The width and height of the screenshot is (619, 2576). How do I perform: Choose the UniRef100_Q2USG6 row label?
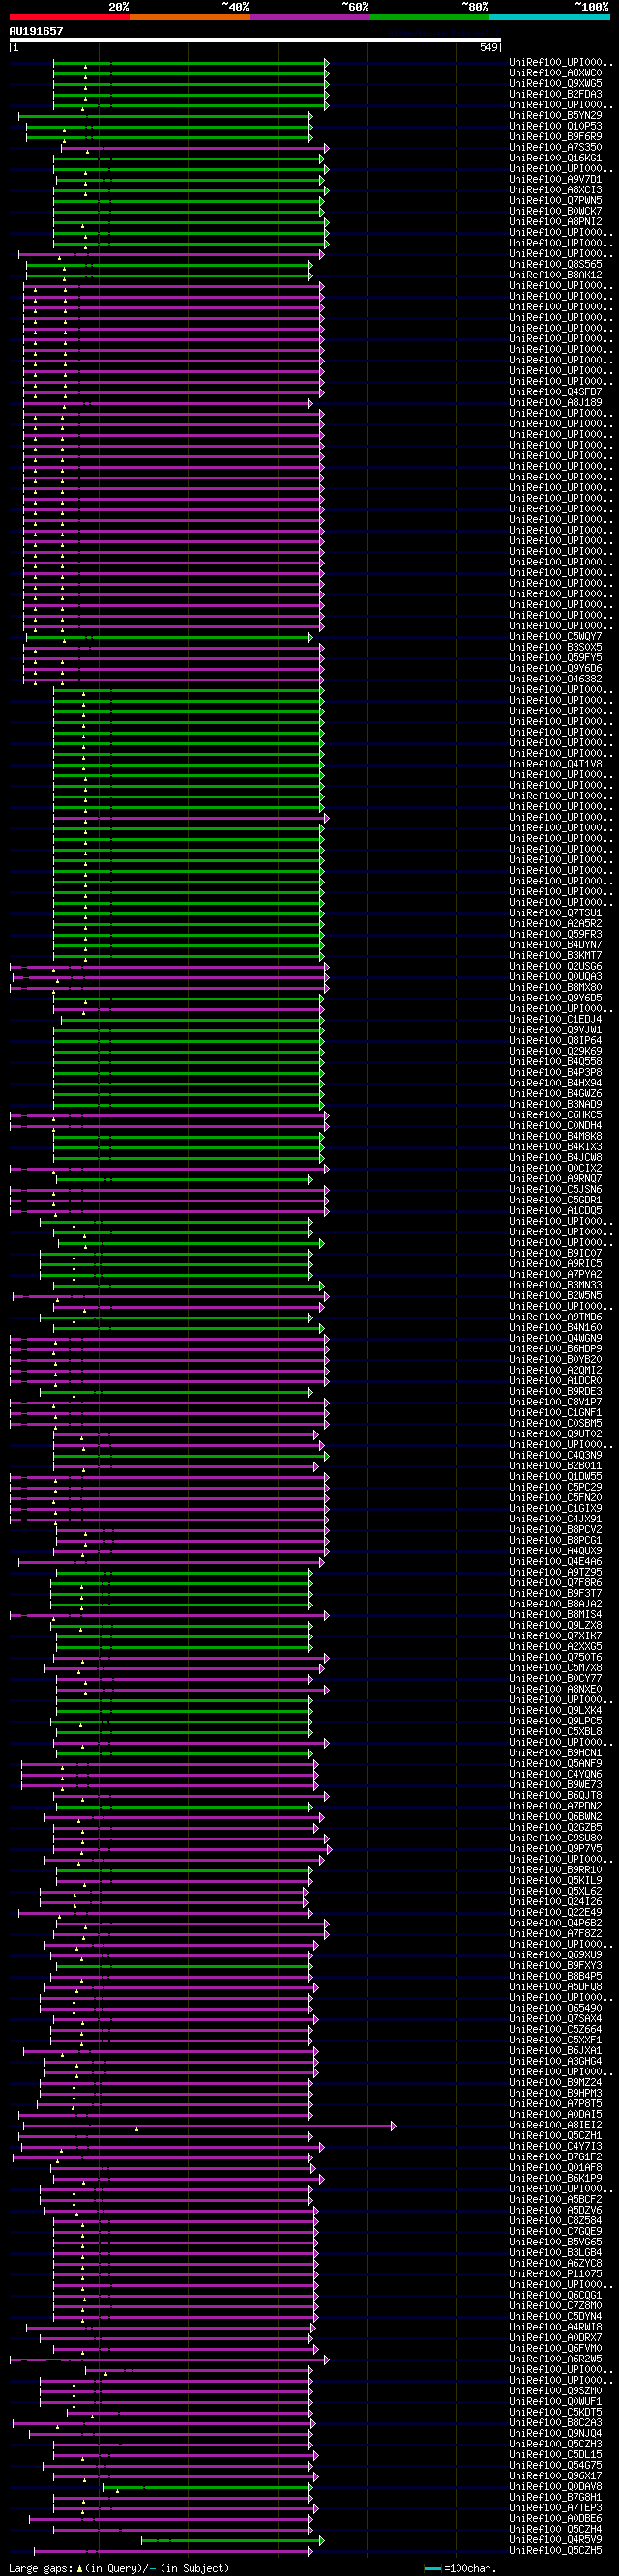click(x=555, y=966)
